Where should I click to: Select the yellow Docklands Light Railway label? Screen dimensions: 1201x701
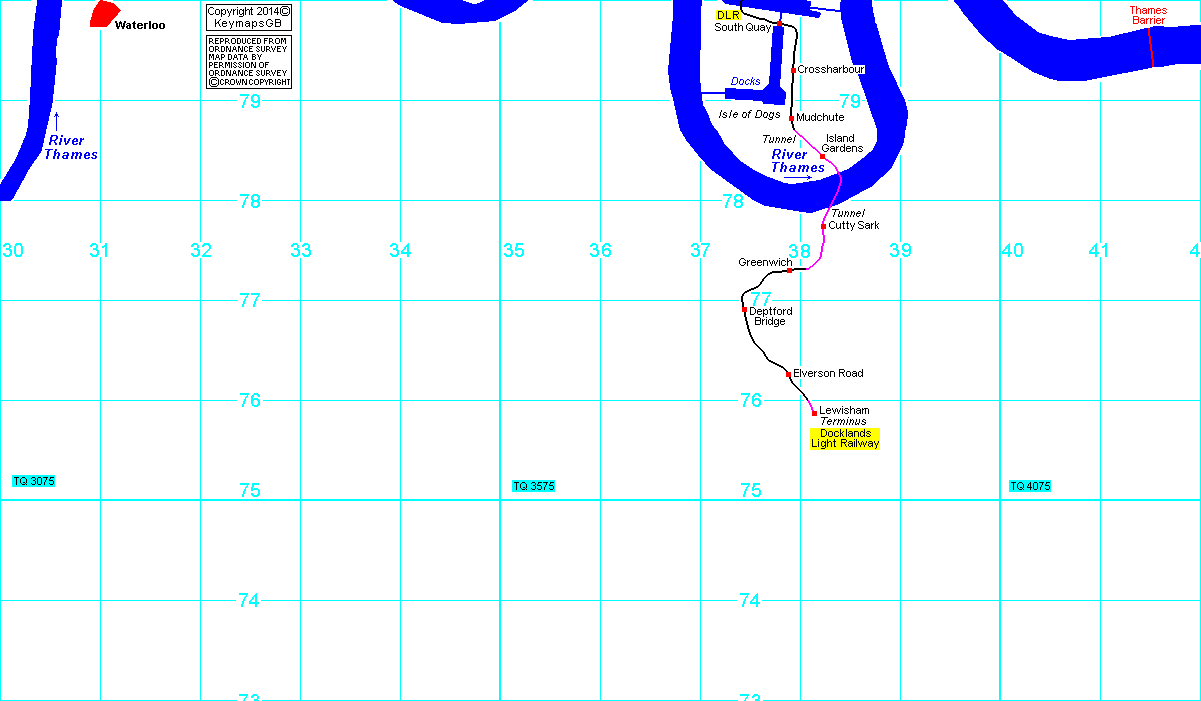845,438
